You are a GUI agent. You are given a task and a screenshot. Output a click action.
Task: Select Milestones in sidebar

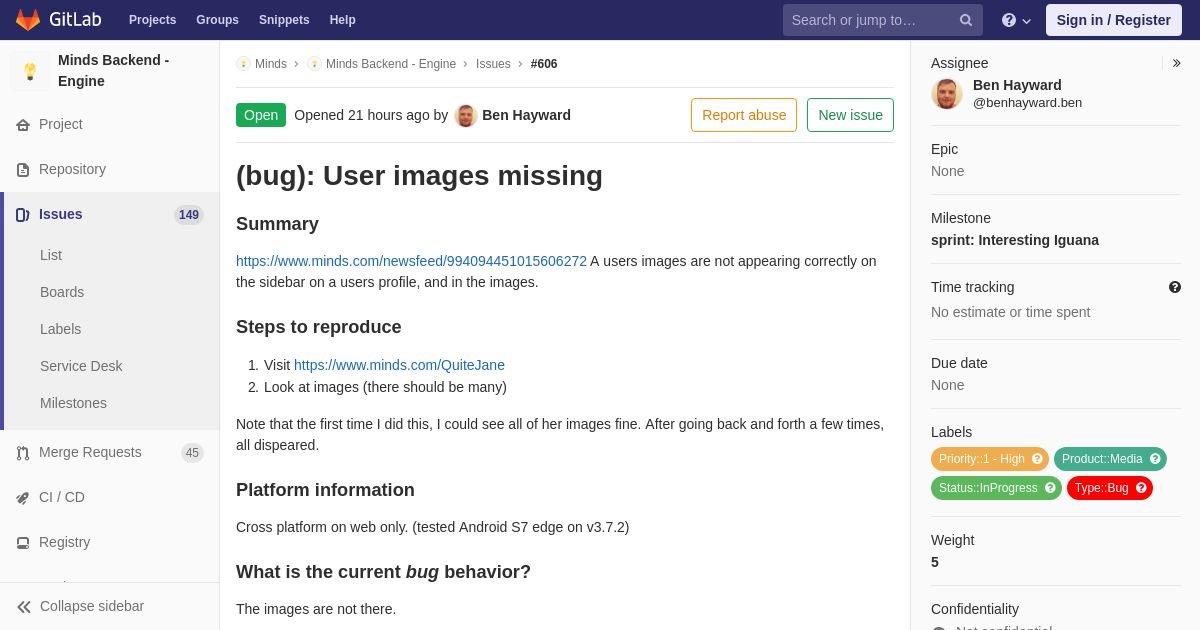pos(73,403)
